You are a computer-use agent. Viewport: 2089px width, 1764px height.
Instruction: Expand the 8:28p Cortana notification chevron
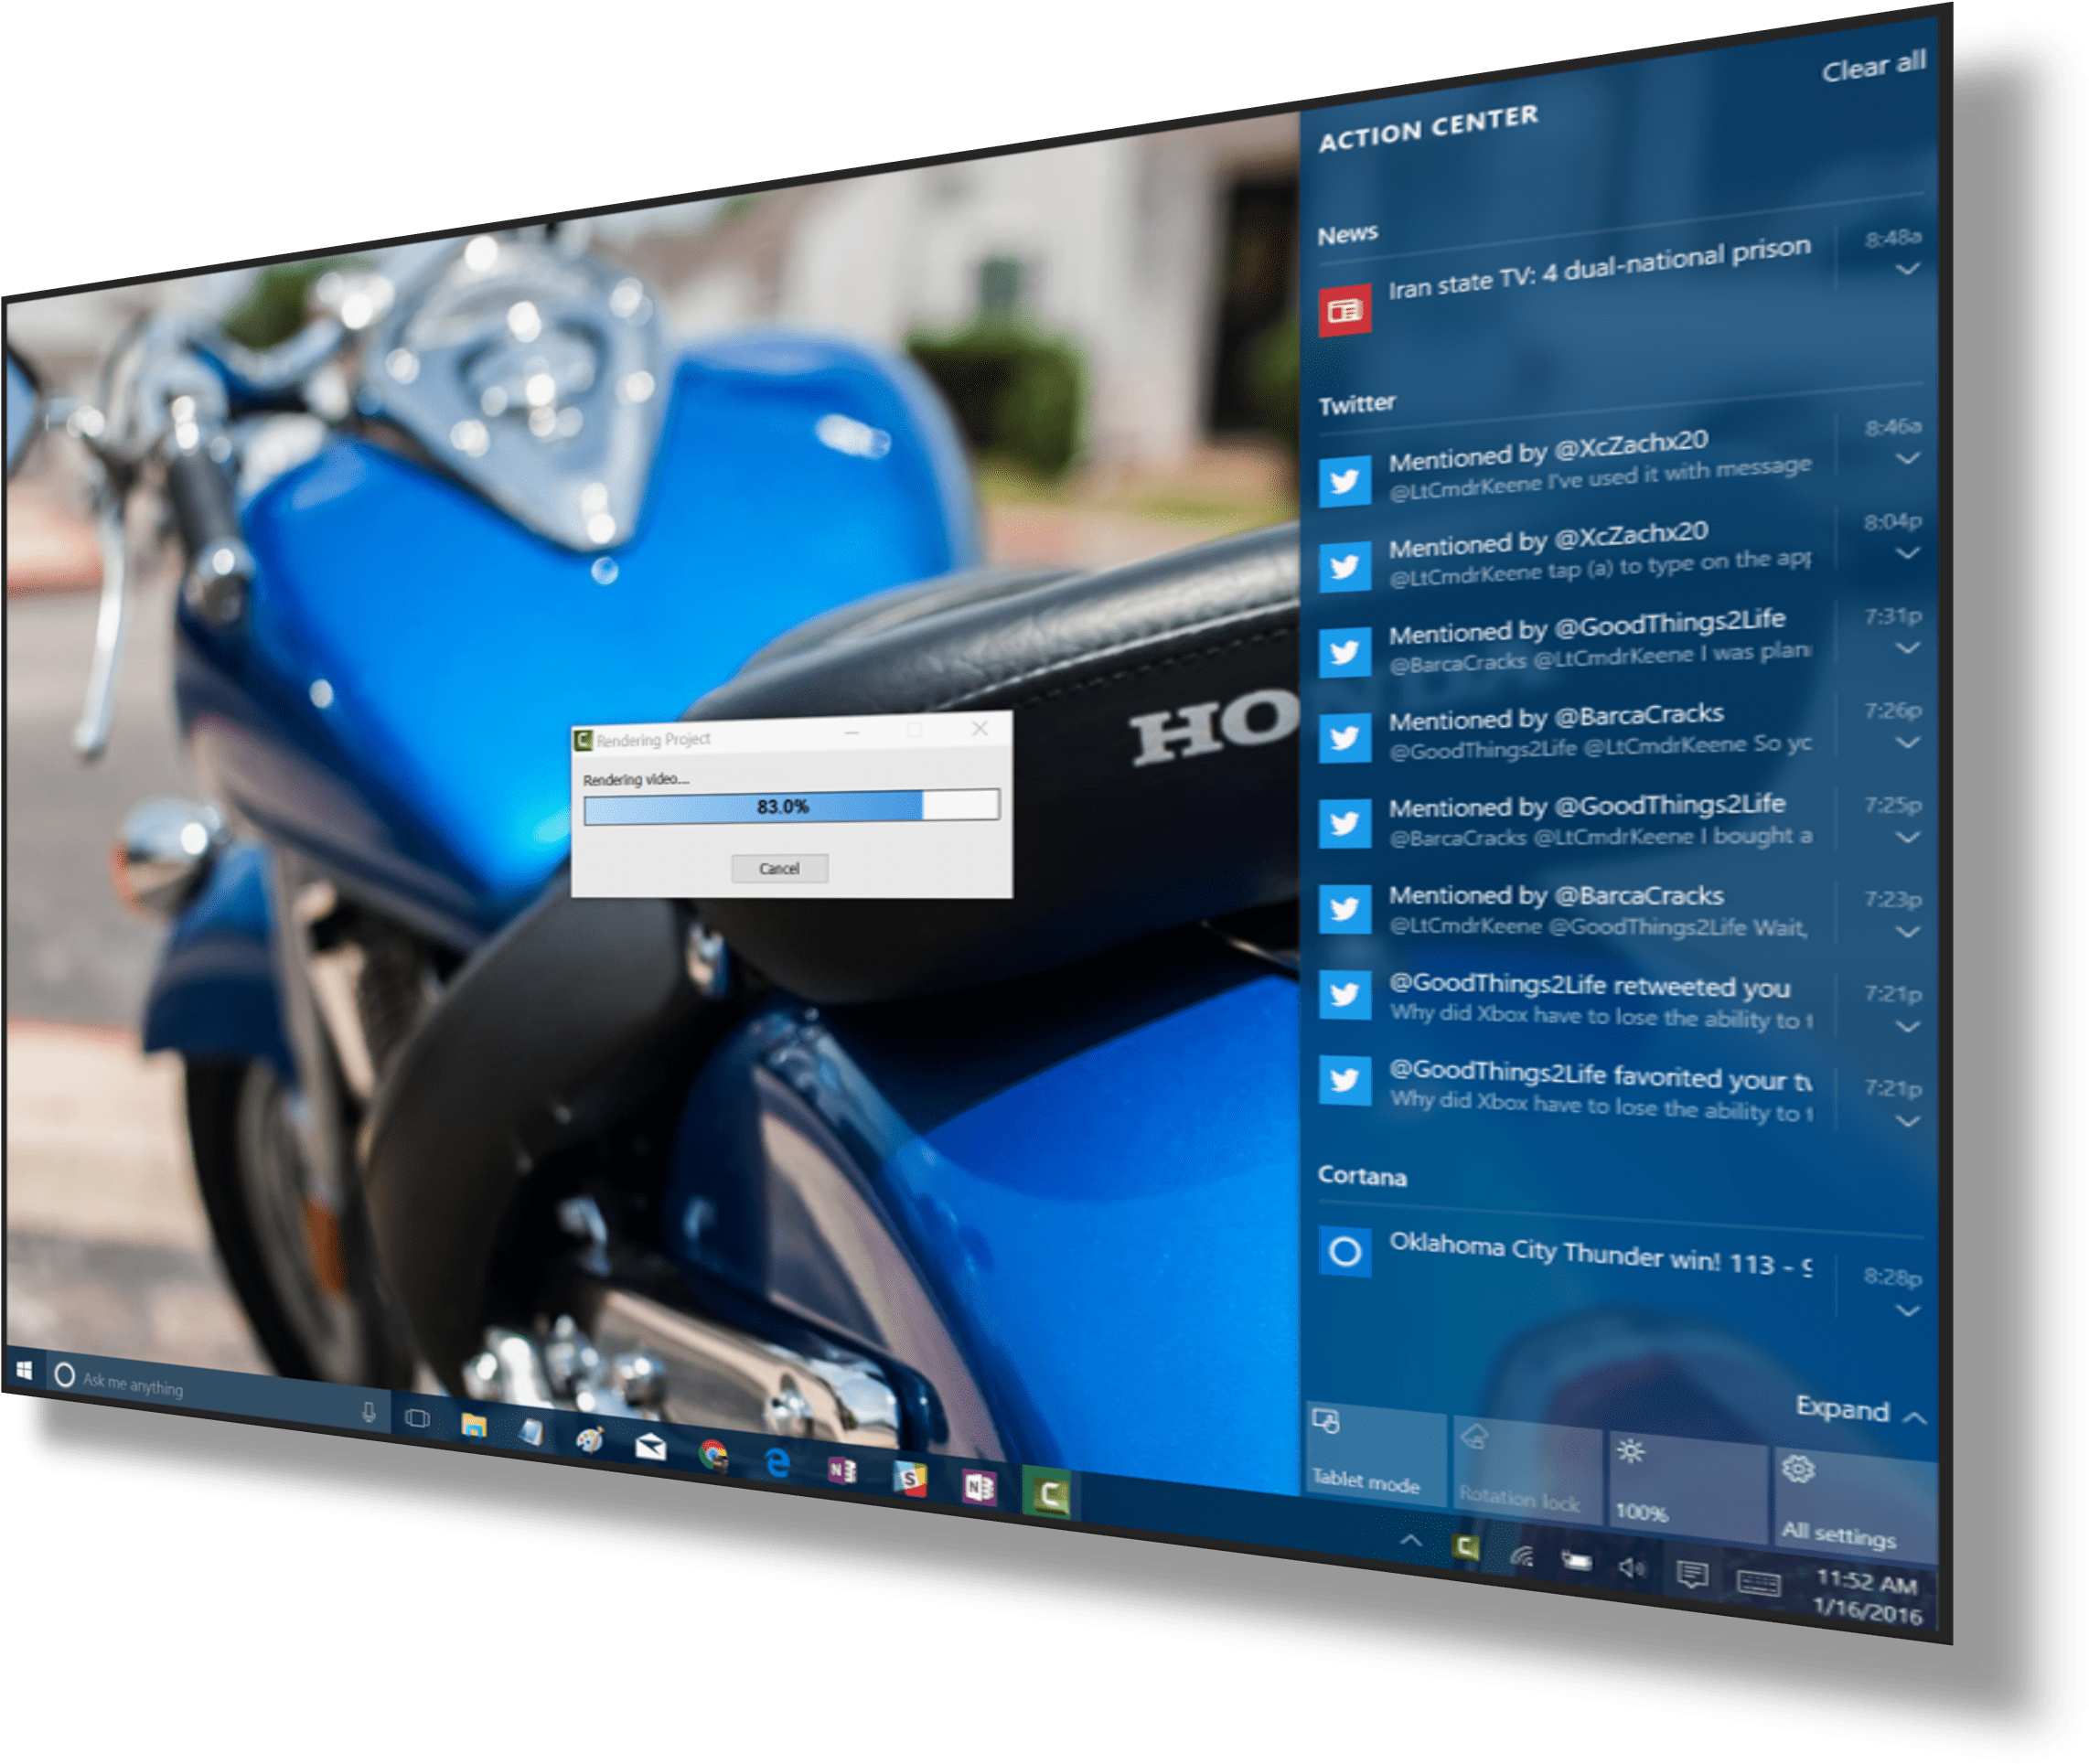tap(1906, 1311)
